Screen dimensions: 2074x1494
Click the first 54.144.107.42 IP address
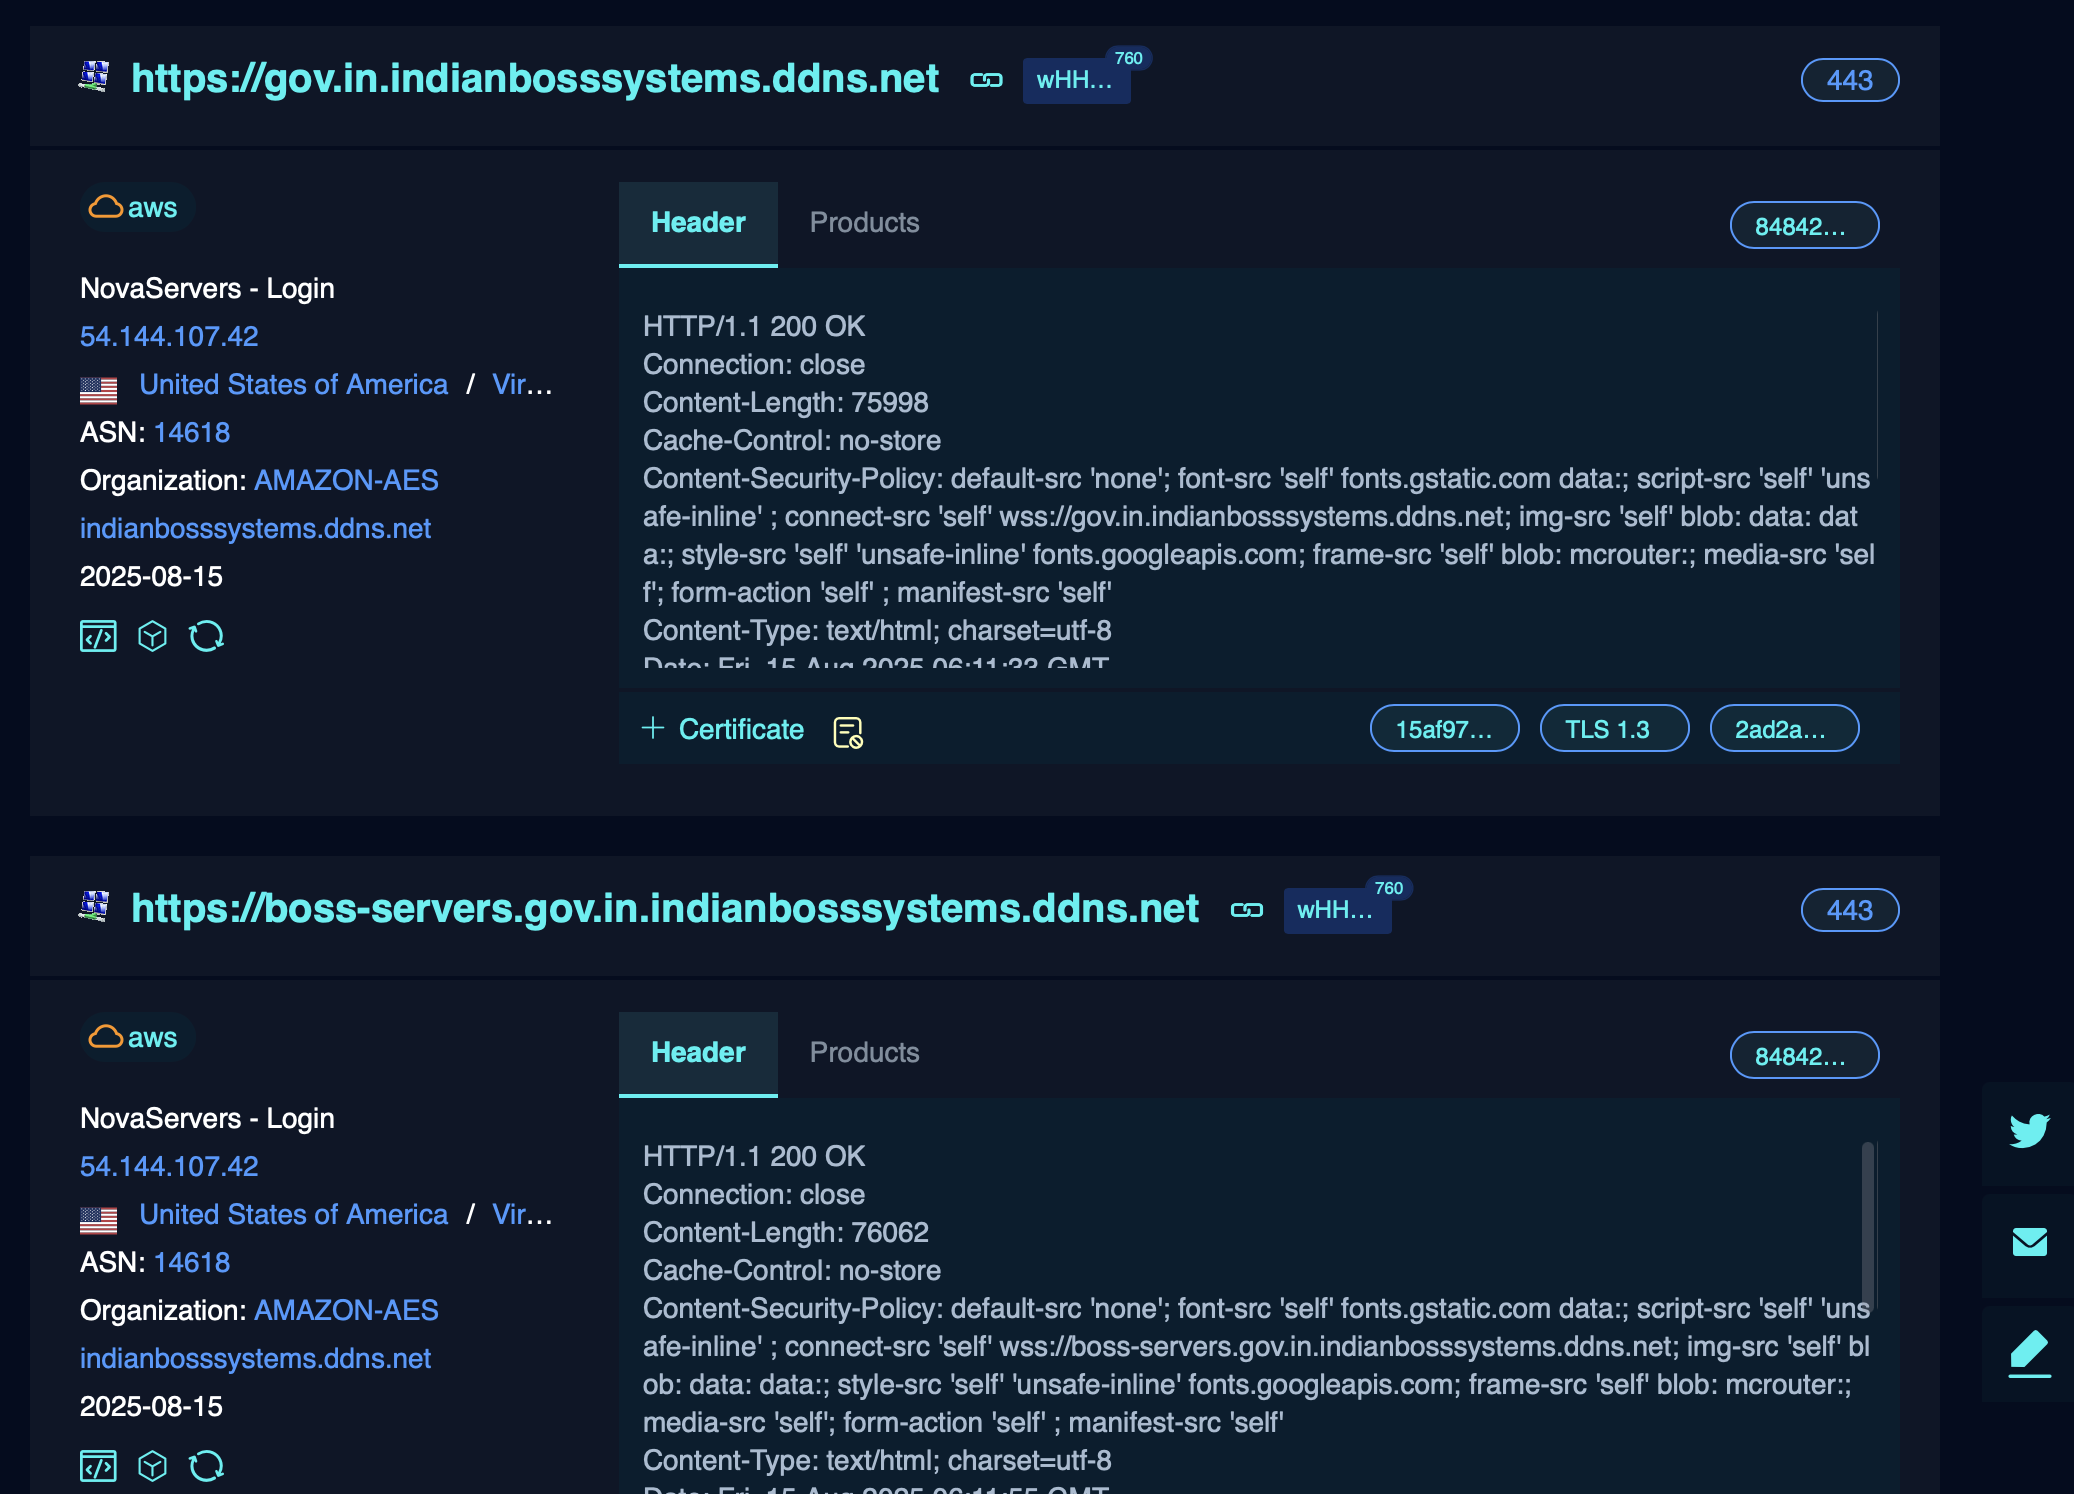pos(169,336)
